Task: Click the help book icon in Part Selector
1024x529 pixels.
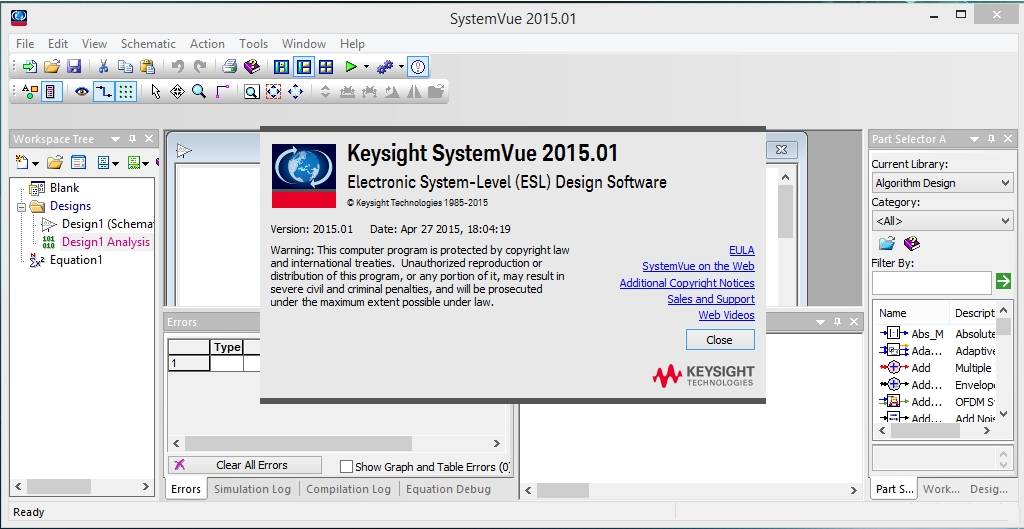Action: (x=912, y=244)
